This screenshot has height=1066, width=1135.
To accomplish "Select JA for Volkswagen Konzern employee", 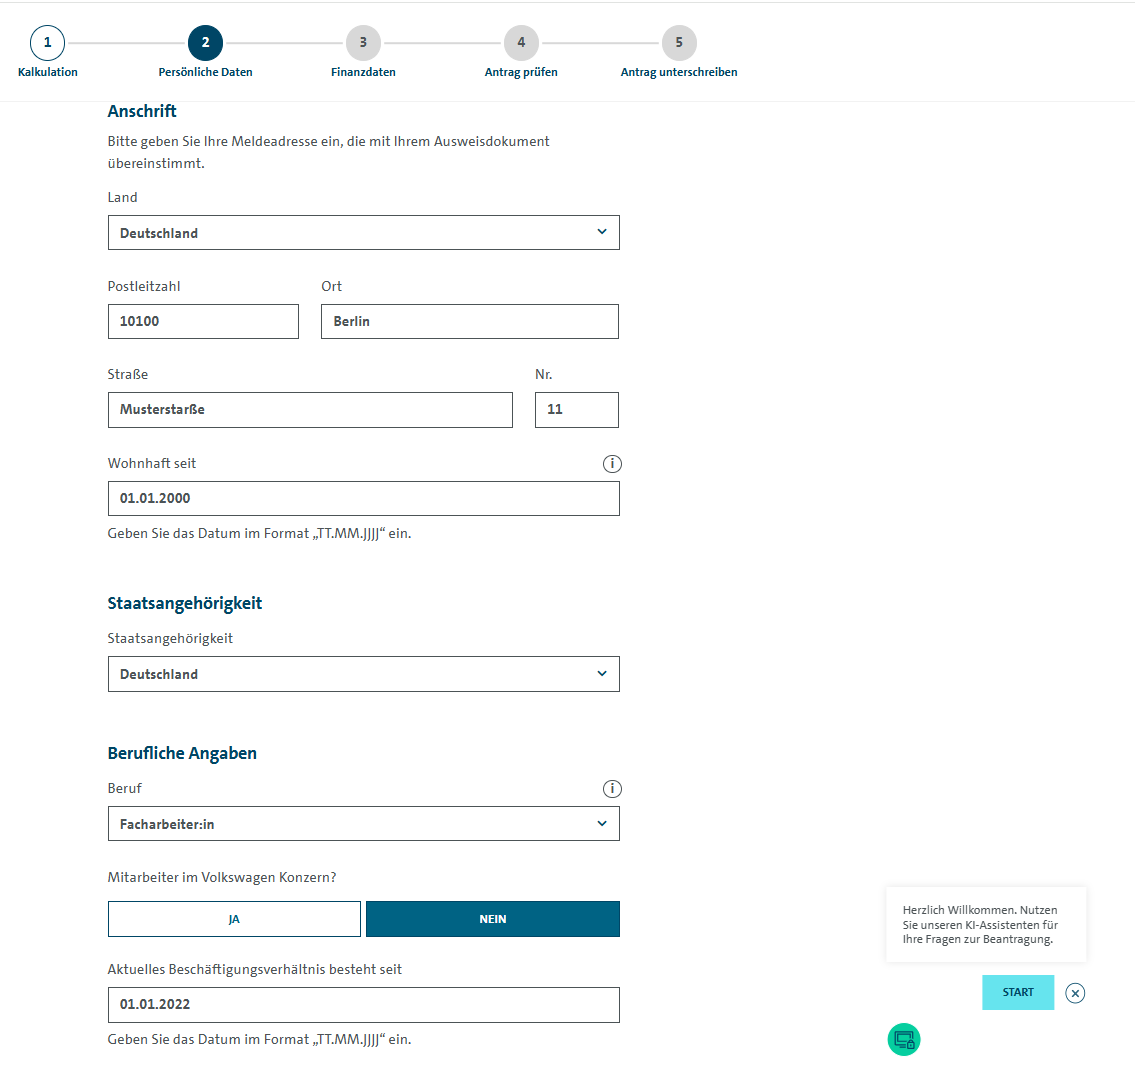I will (234, 919).
